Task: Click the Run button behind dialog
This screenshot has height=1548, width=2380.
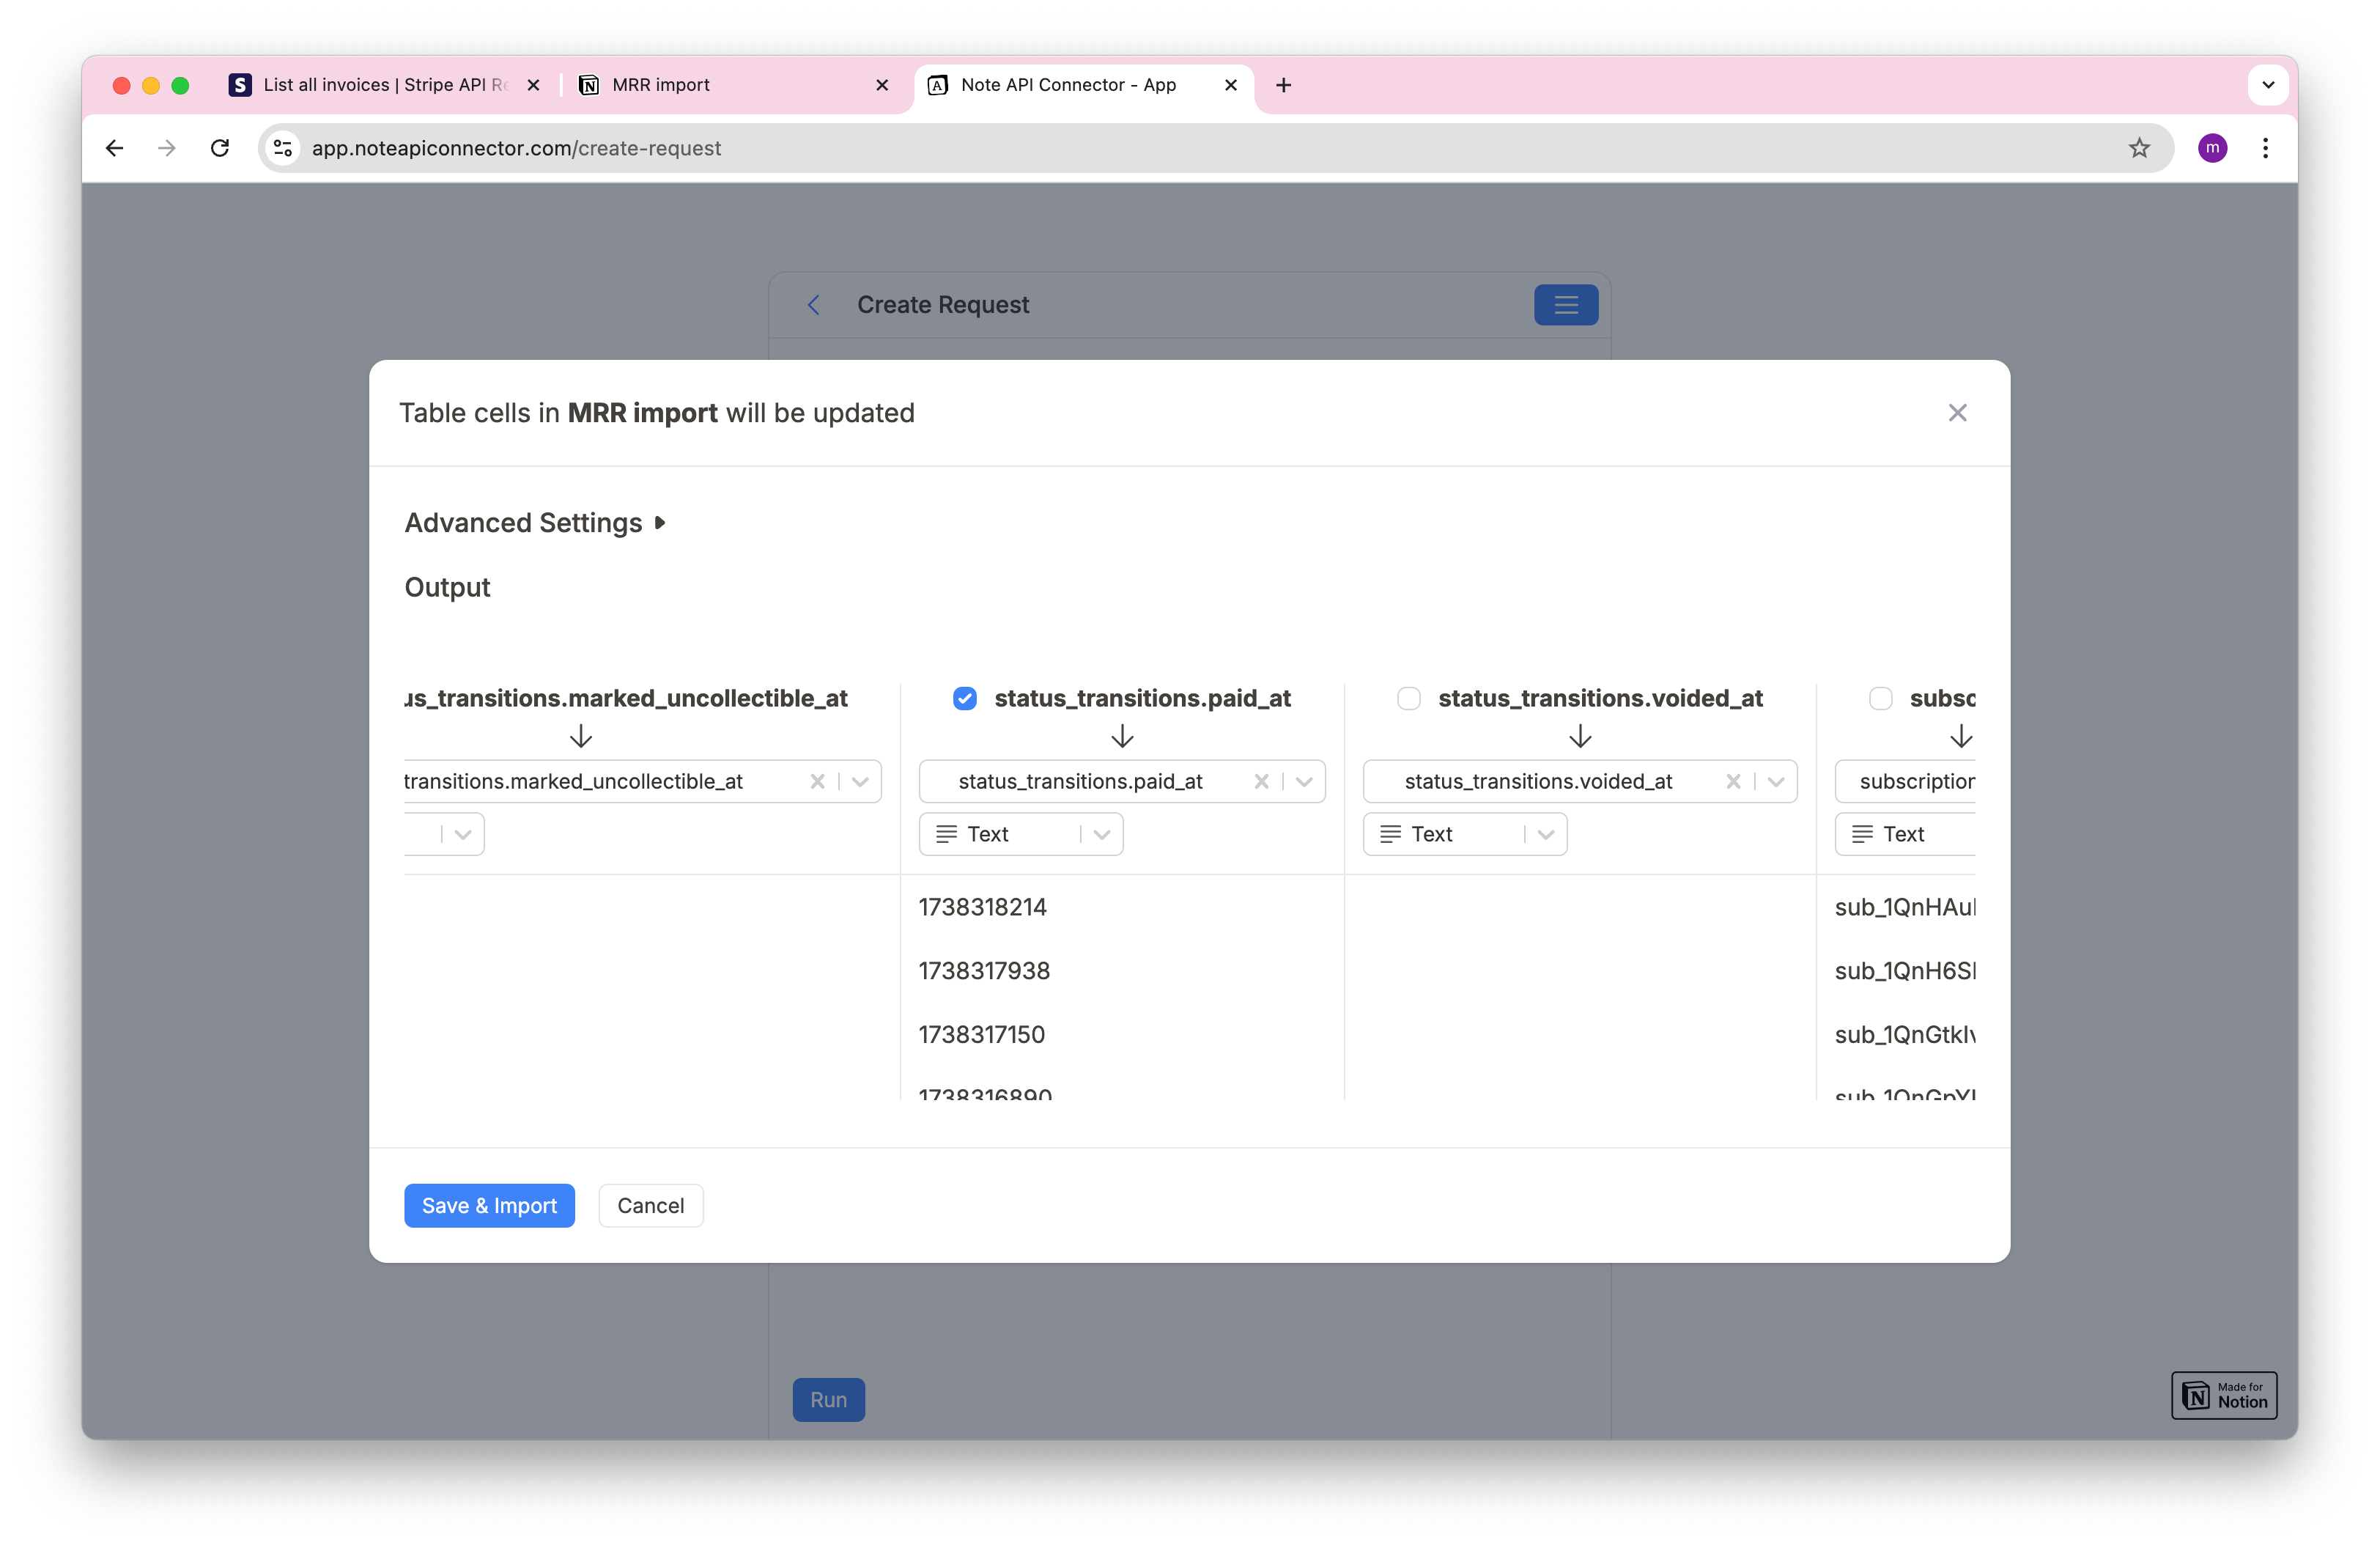Action: click(828, 1400)
